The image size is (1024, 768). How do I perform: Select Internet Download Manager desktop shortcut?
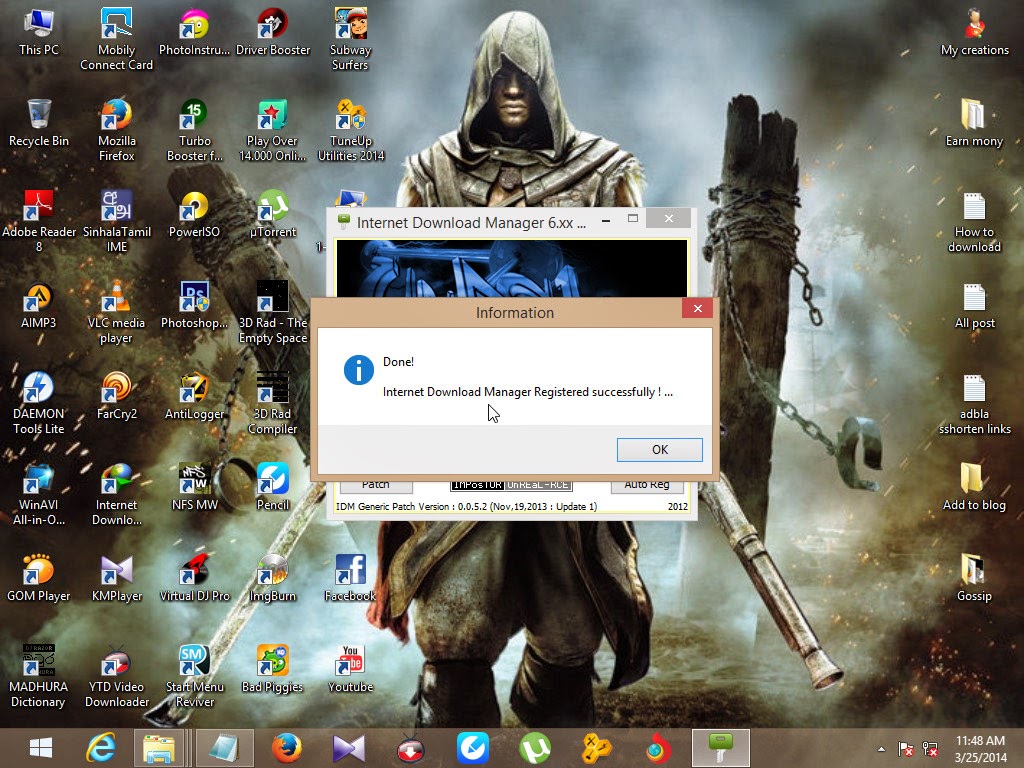(116, 494)
